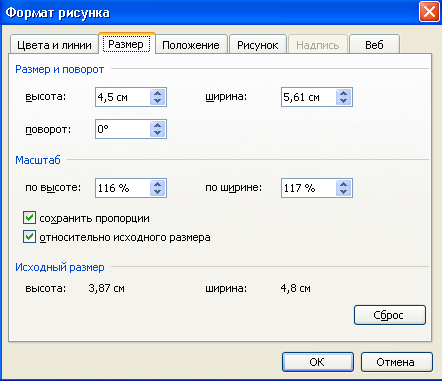Switch to the Веб tab
Viewport: 442px width, 381px height.
click(374, 45)
